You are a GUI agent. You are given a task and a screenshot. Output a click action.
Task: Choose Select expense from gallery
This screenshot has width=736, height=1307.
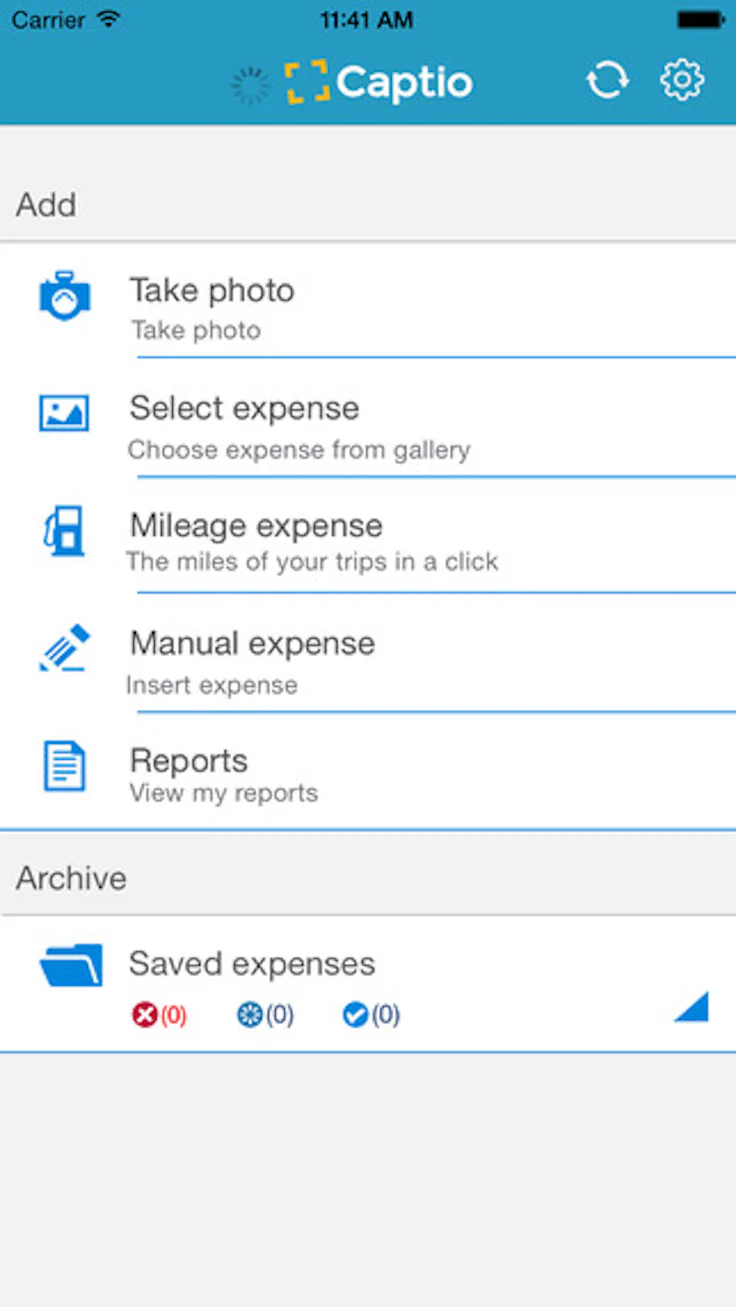pyautogui.click(x=368, y=418)
